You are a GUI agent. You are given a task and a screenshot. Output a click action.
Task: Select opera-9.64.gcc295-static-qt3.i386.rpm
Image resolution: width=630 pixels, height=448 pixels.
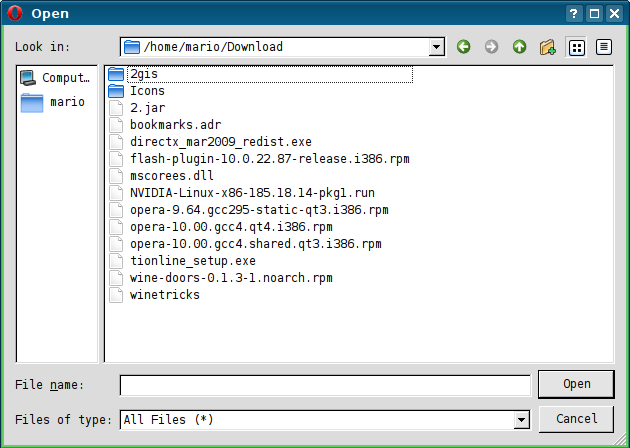249,210
